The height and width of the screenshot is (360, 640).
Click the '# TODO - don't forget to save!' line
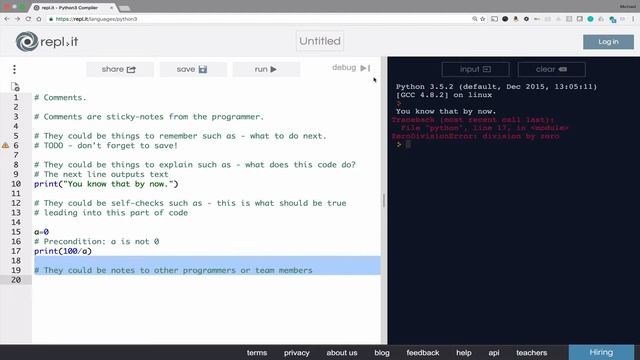[106, 145]
